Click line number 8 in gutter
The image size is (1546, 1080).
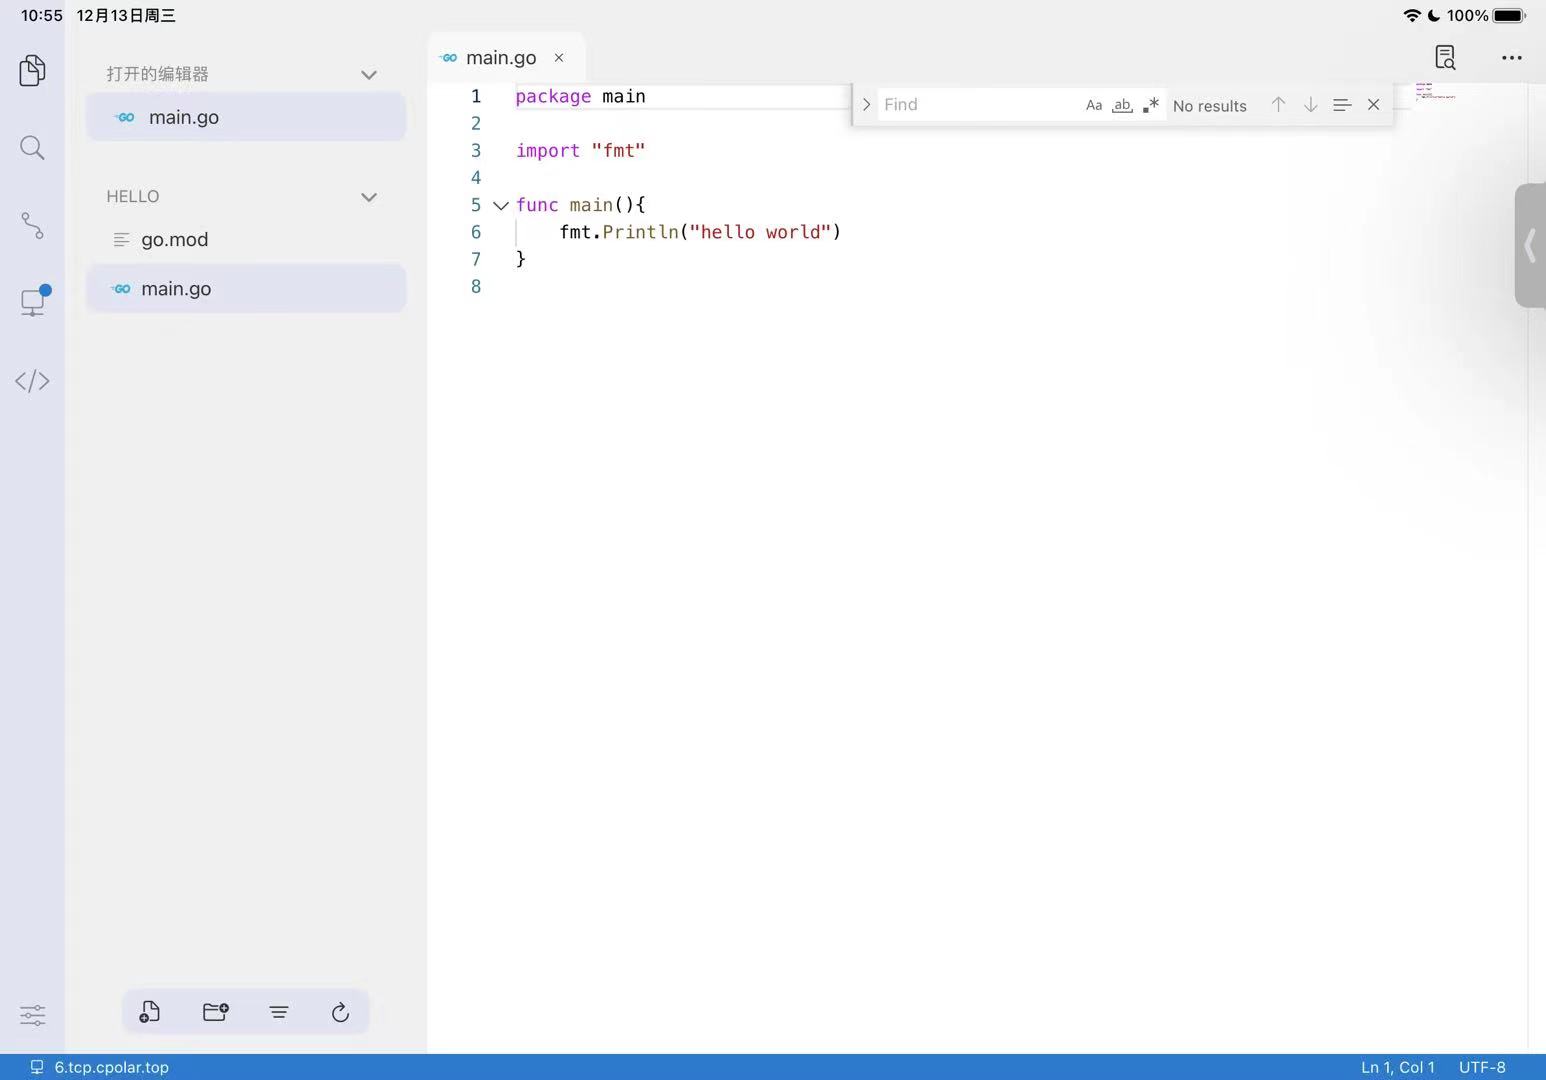click(476, 287)
